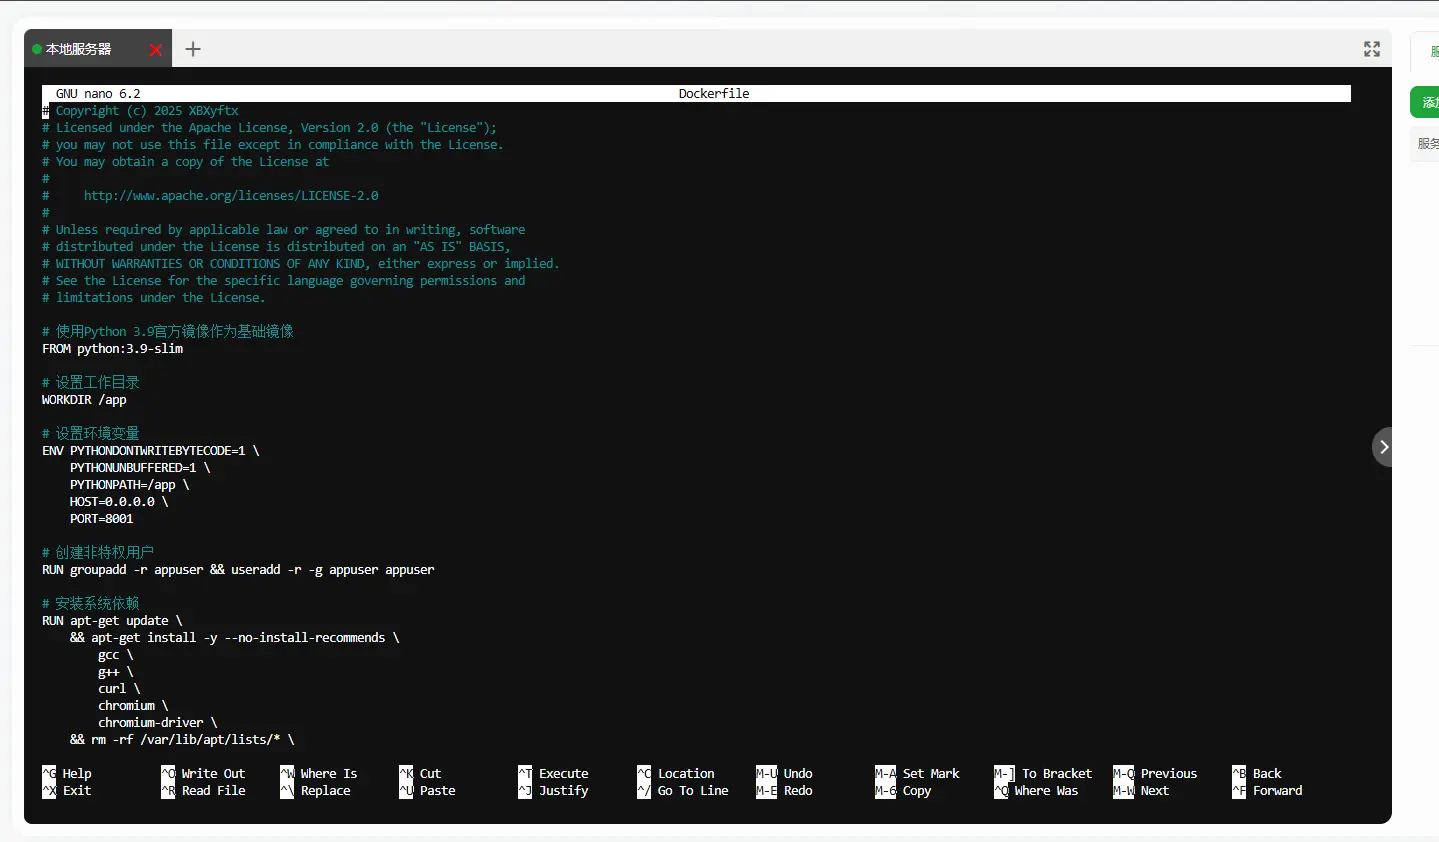Switch to the 本地服务器 tab
Image resolution: width=1439 pixels, height=842 pixels.
78,49
